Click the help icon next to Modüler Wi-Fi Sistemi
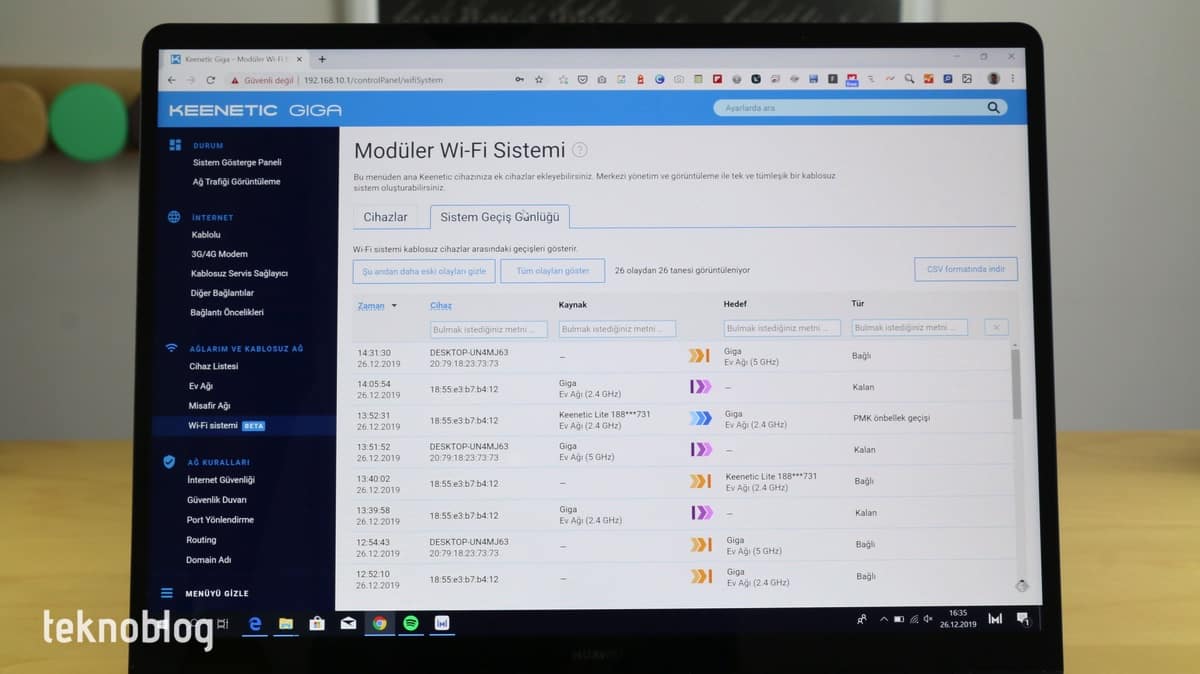The height and width of the screenshot is (674, 1200). click(580, 150)
